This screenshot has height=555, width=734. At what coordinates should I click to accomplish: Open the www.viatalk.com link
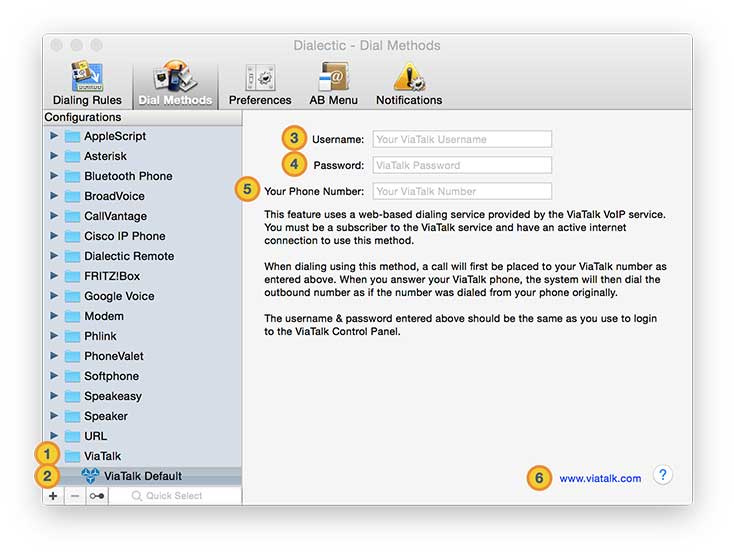(x=600, y=478)
